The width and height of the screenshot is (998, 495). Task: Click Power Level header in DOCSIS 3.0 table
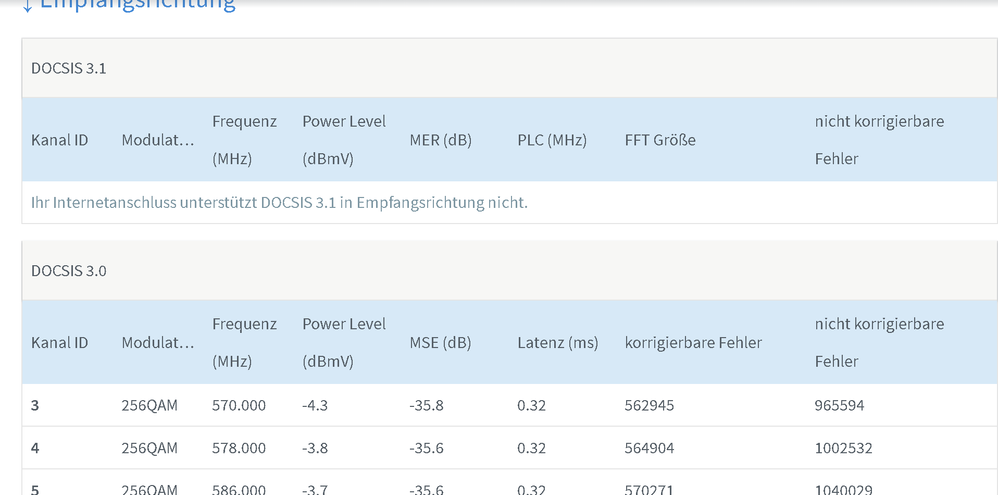pos(343,342)
